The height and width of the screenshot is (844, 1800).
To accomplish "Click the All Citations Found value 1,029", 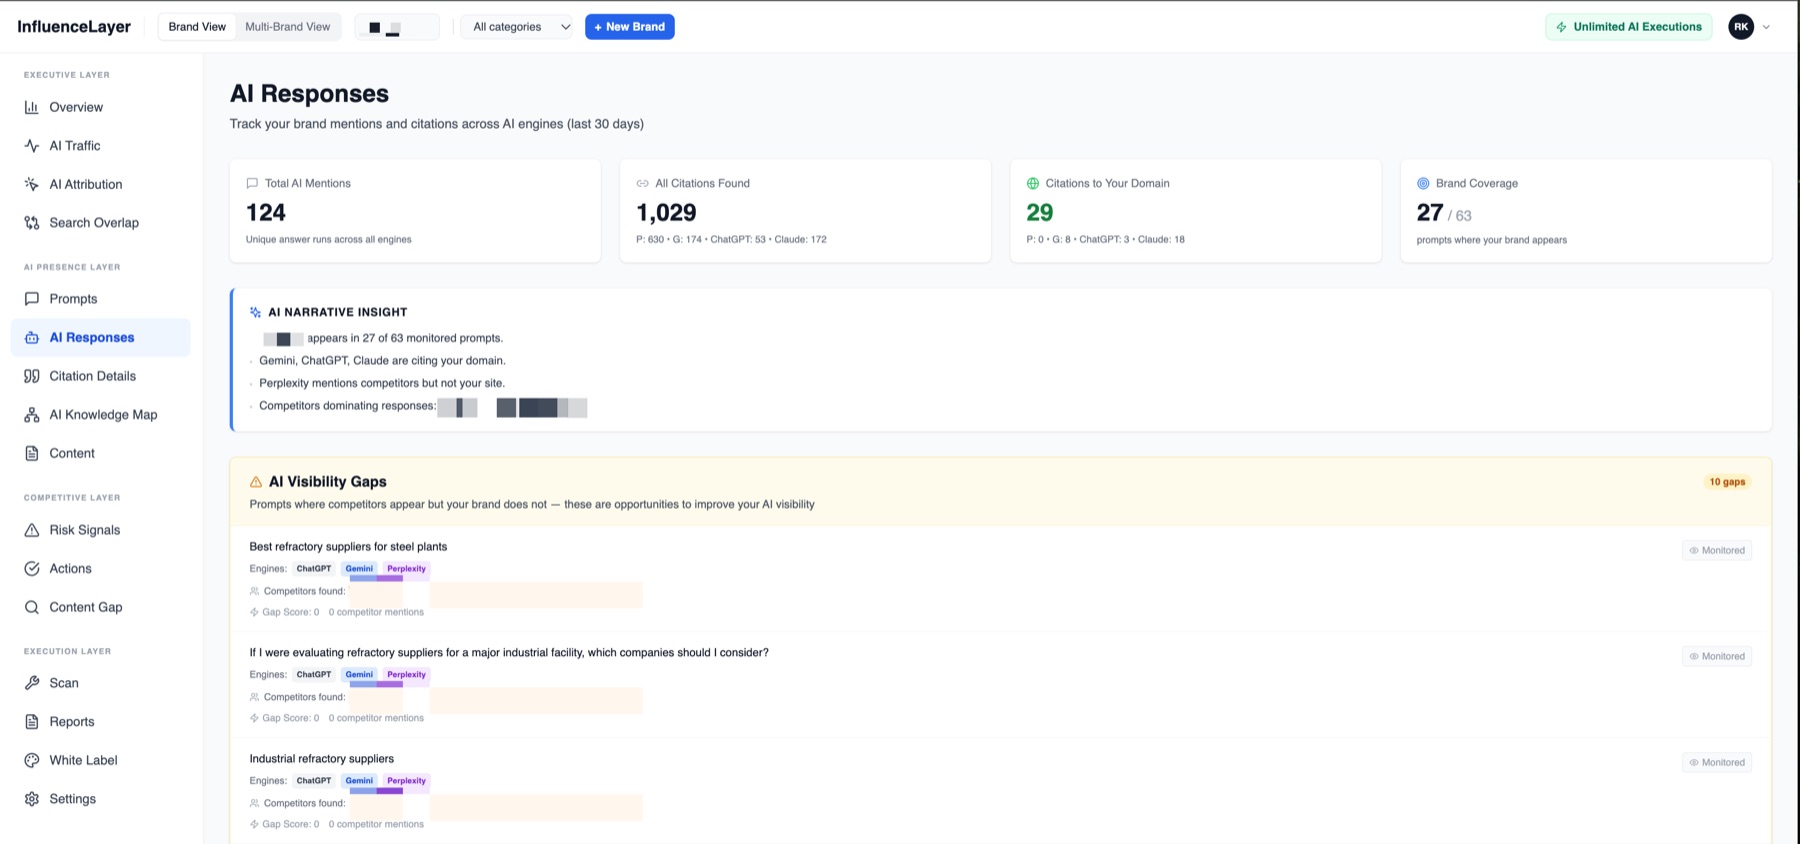I will (x=666, y=212).
